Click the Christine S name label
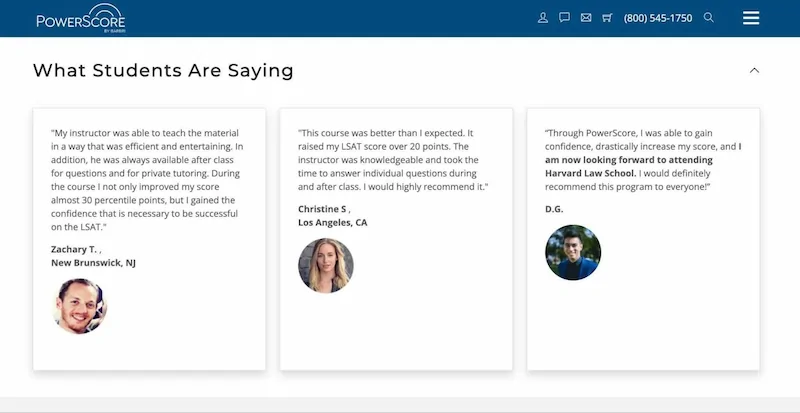 pos(322,209)
